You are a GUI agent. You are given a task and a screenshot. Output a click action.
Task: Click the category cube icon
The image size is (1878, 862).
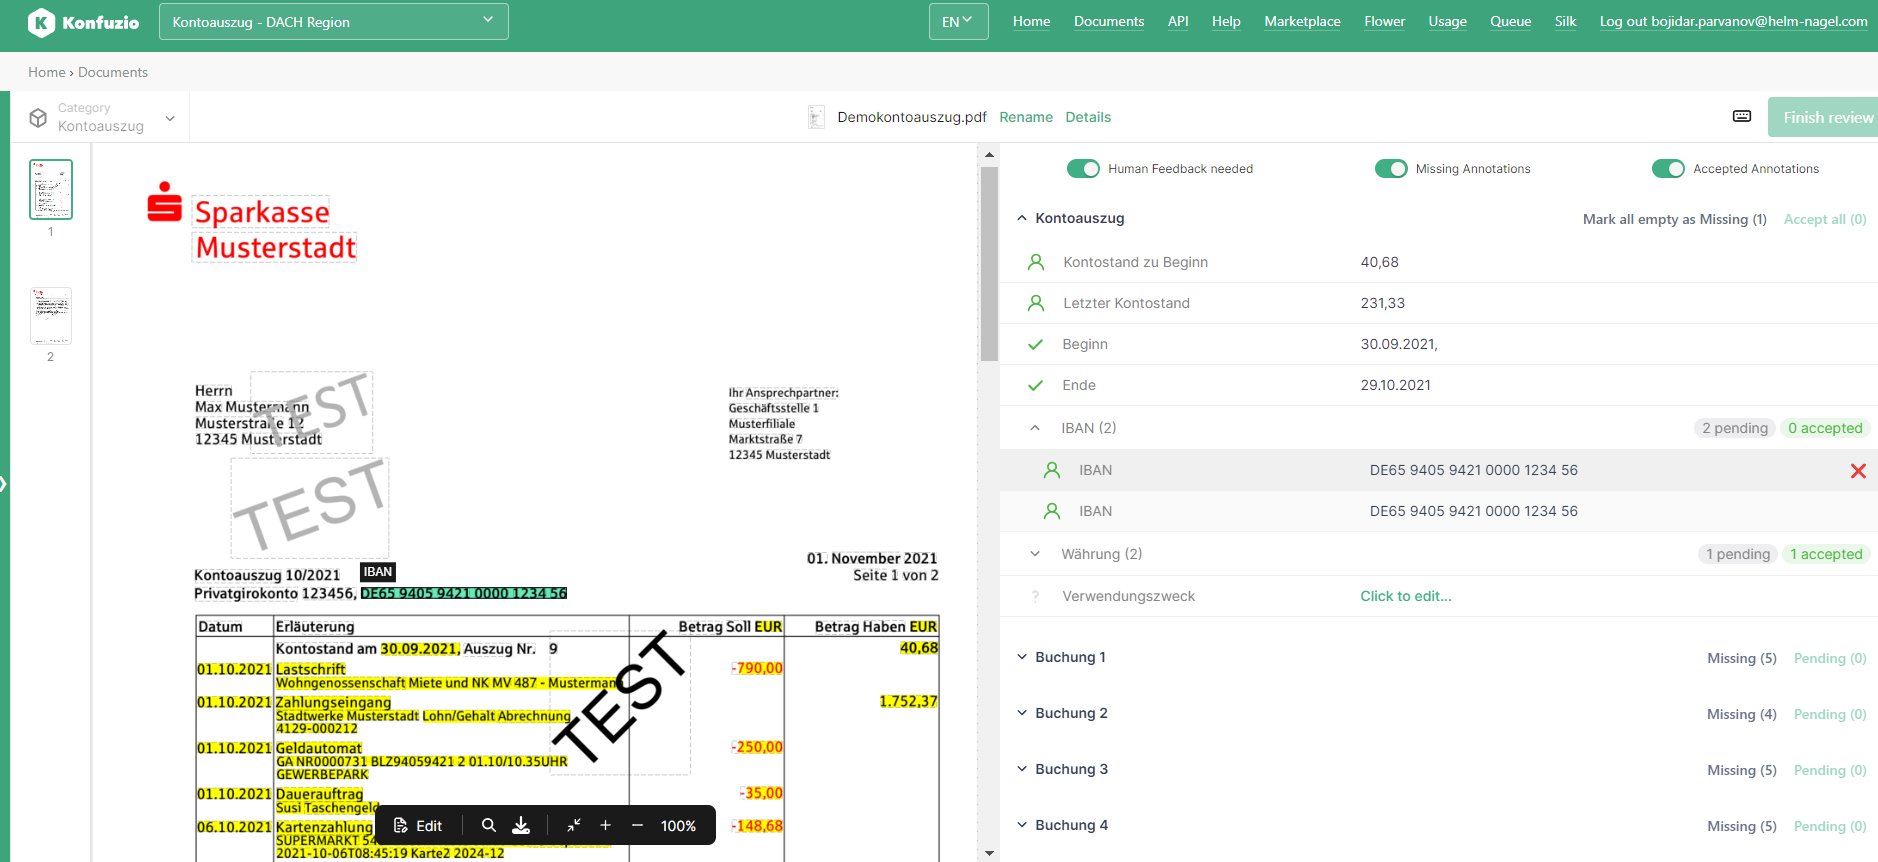(x=38, y=118)
